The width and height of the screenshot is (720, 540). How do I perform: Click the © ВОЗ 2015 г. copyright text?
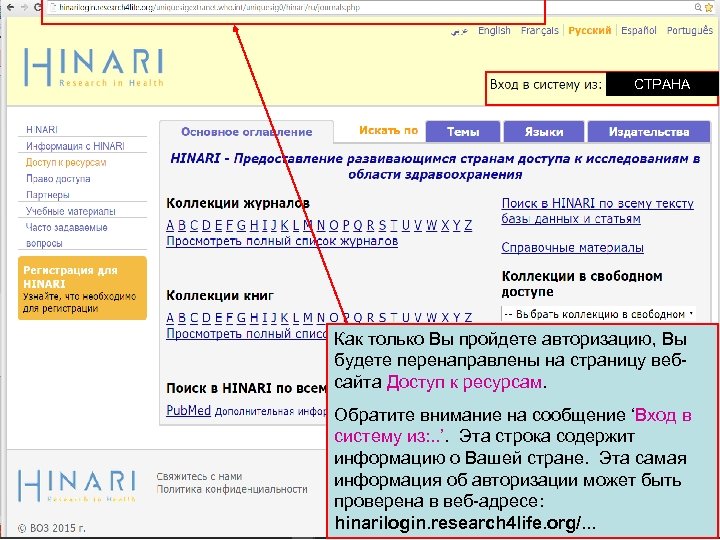[x=51, y=528]
